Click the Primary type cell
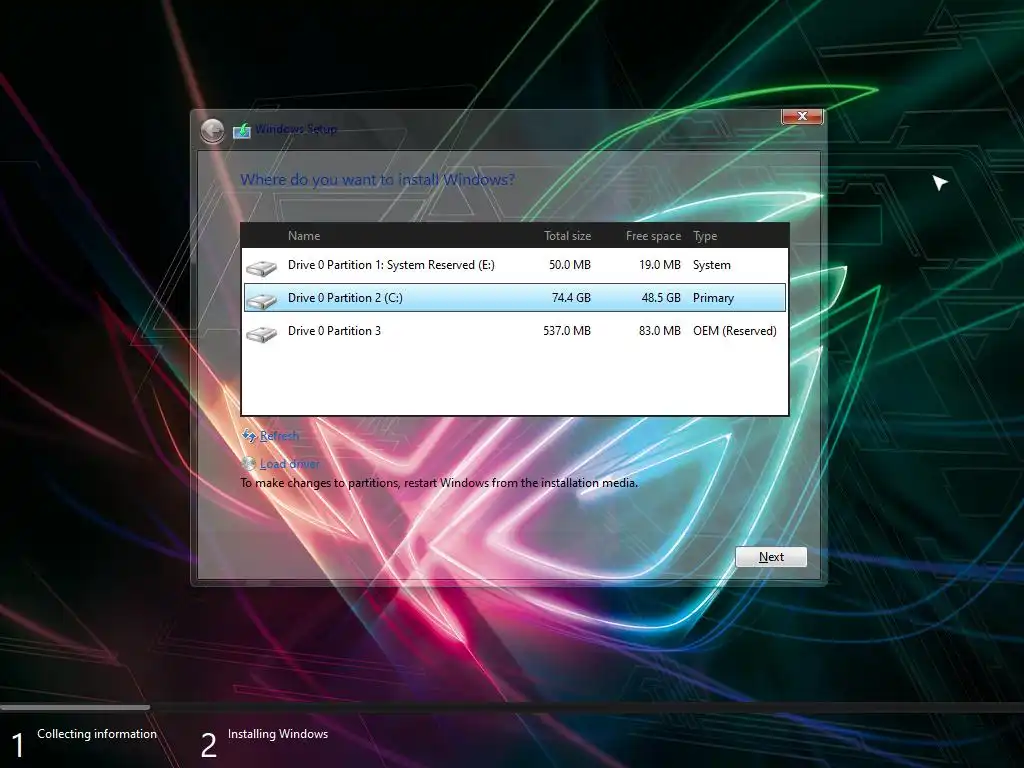 [x=713, y=298]
